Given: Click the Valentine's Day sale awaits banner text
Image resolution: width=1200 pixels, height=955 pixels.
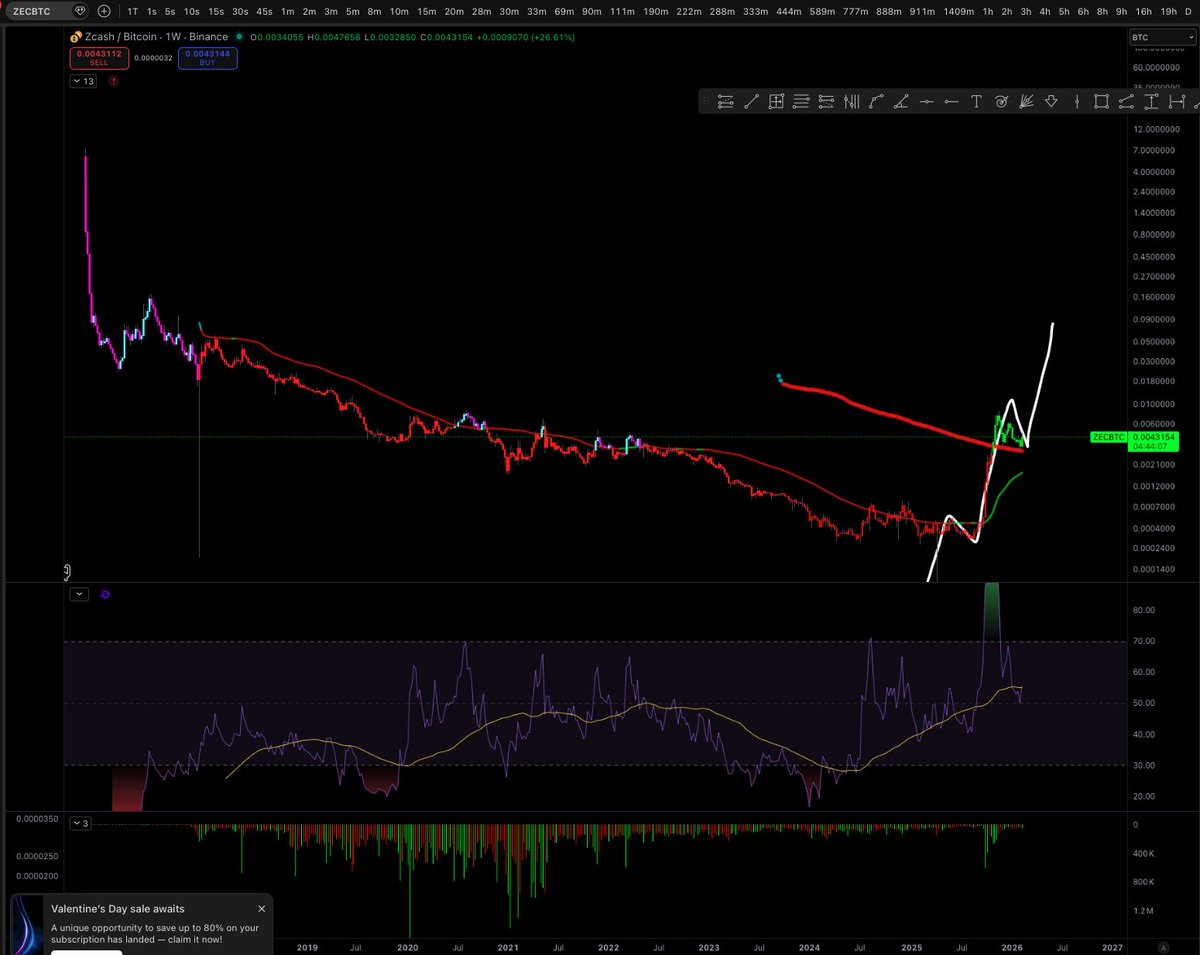Looking at the screenshot, I should pyautogui.click(x=118, y=909).
